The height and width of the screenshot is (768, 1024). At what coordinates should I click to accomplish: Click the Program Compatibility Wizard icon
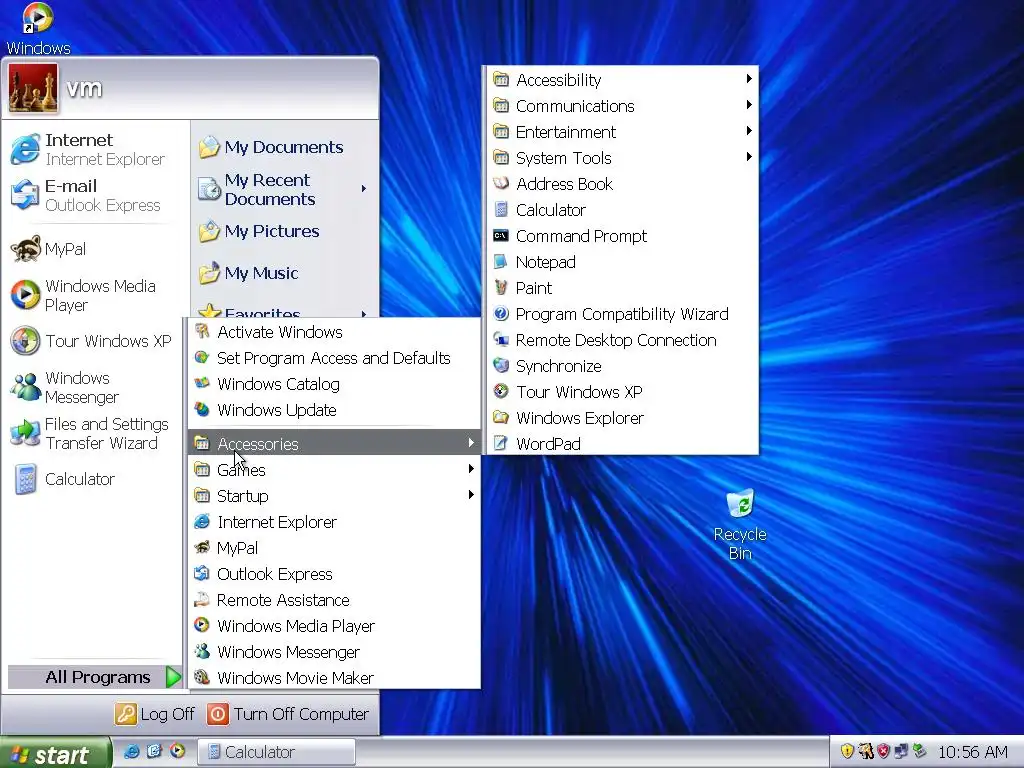501,313
